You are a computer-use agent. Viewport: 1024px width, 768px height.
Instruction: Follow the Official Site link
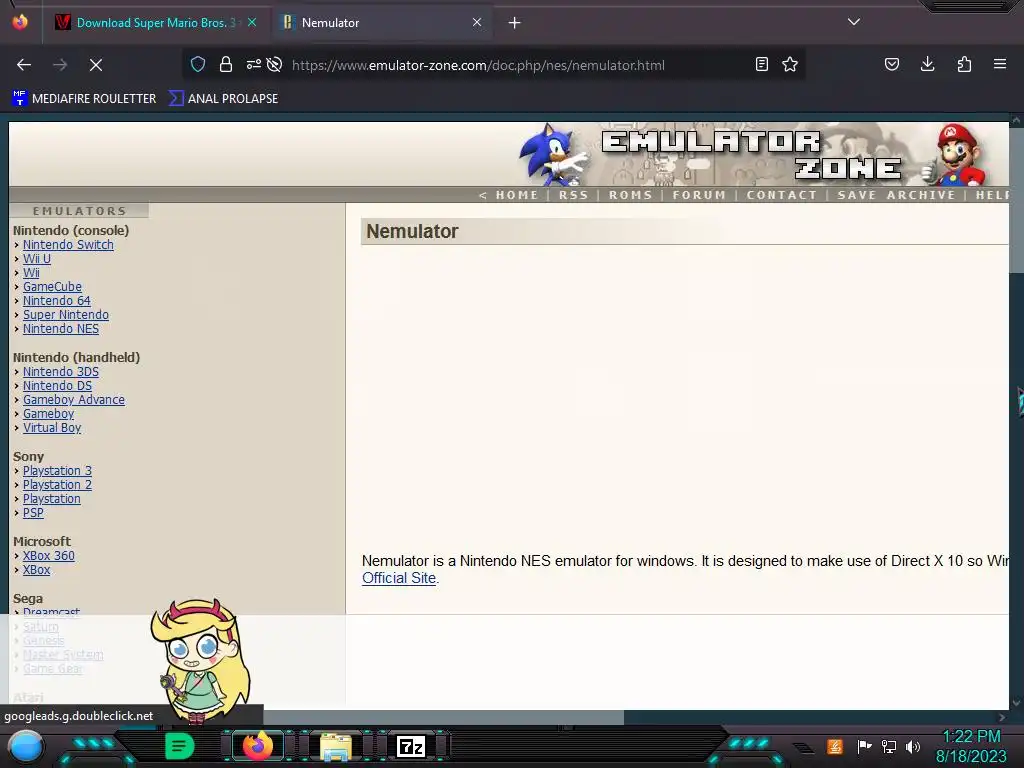[398, 578]
